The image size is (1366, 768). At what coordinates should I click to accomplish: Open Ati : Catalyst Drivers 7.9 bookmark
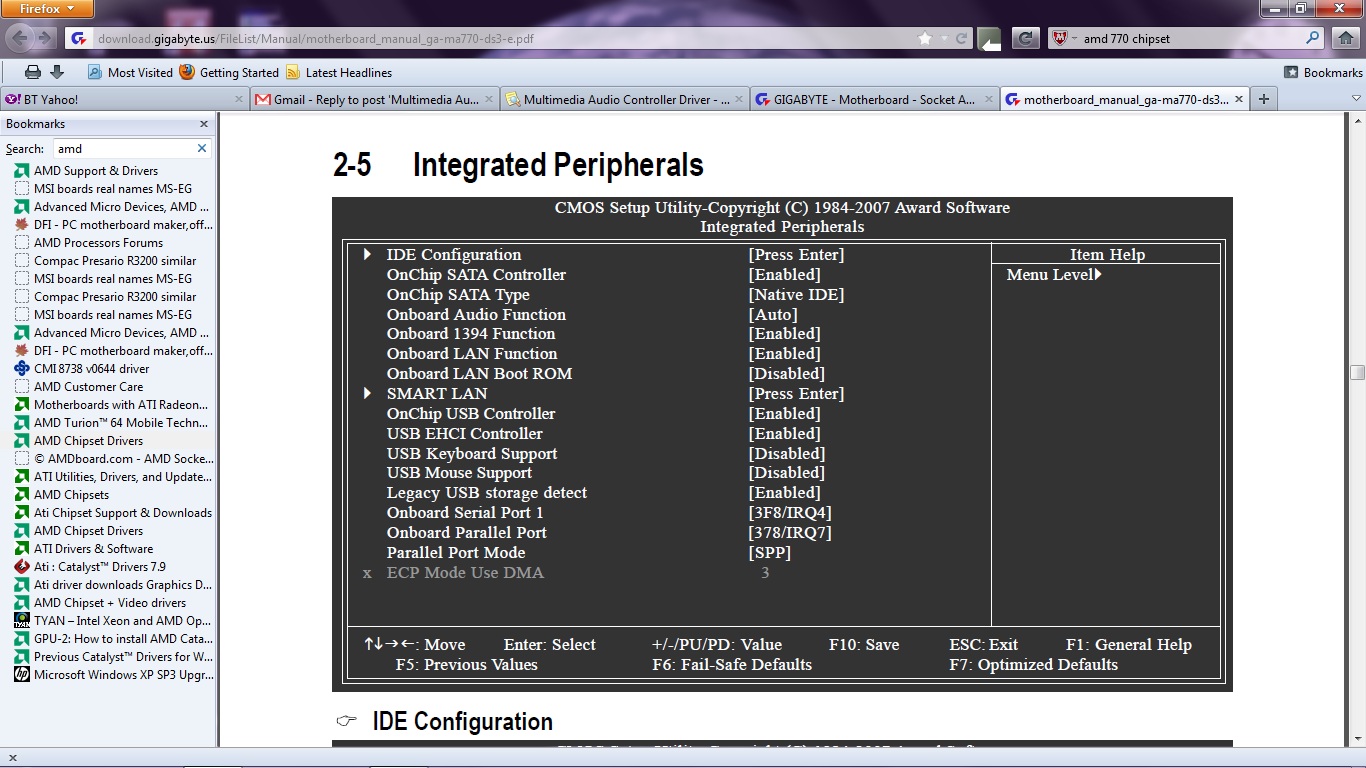(x=100, y=567)
